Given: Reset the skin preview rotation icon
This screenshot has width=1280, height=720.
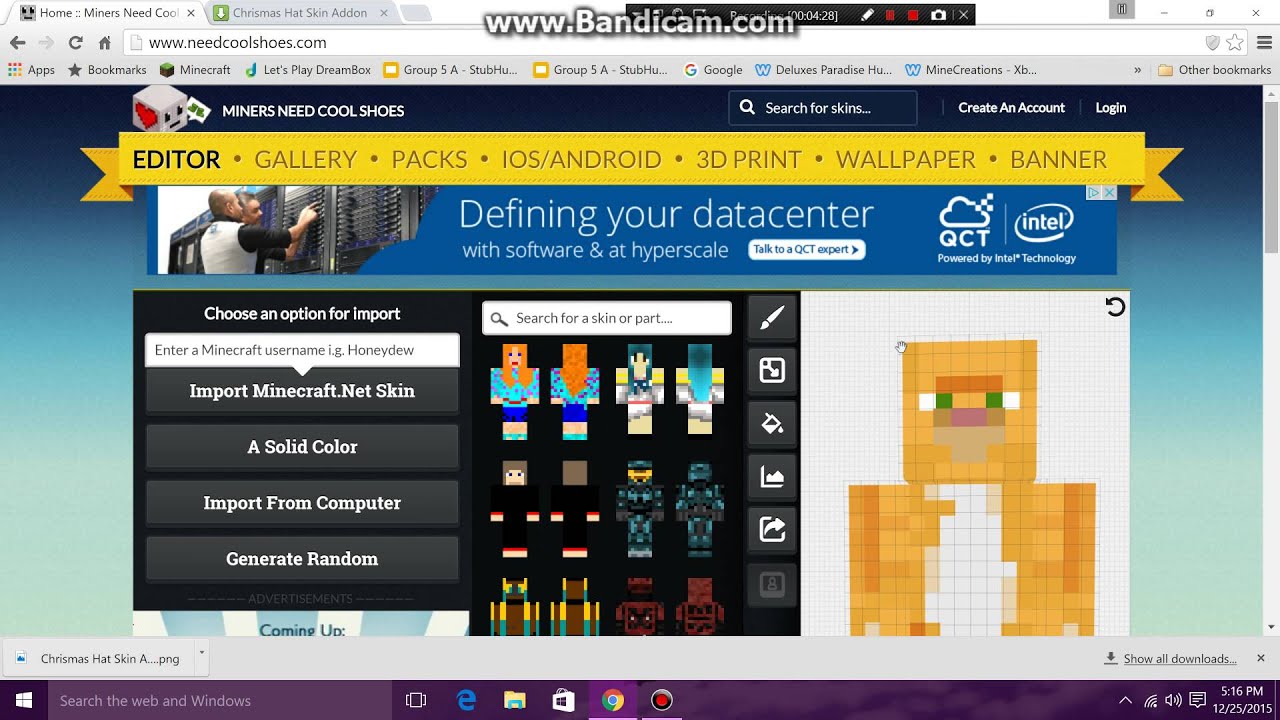Looking at the screenshot, I should click(1115, 307).
